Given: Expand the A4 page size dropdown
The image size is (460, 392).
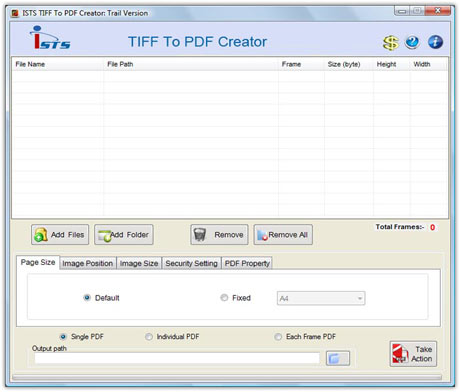Looking at the screenshot, I should tap(321, 298).
